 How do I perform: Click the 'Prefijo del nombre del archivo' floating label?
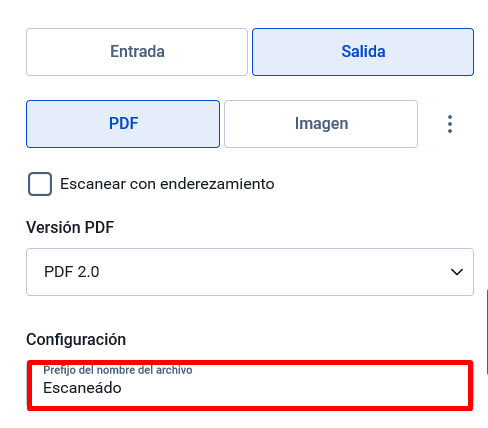click(x=118, y=370)
